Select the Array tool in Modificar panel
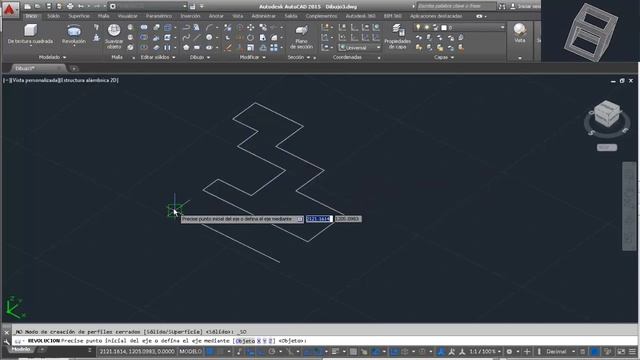 pyautogui.click(x=274, y=48)
